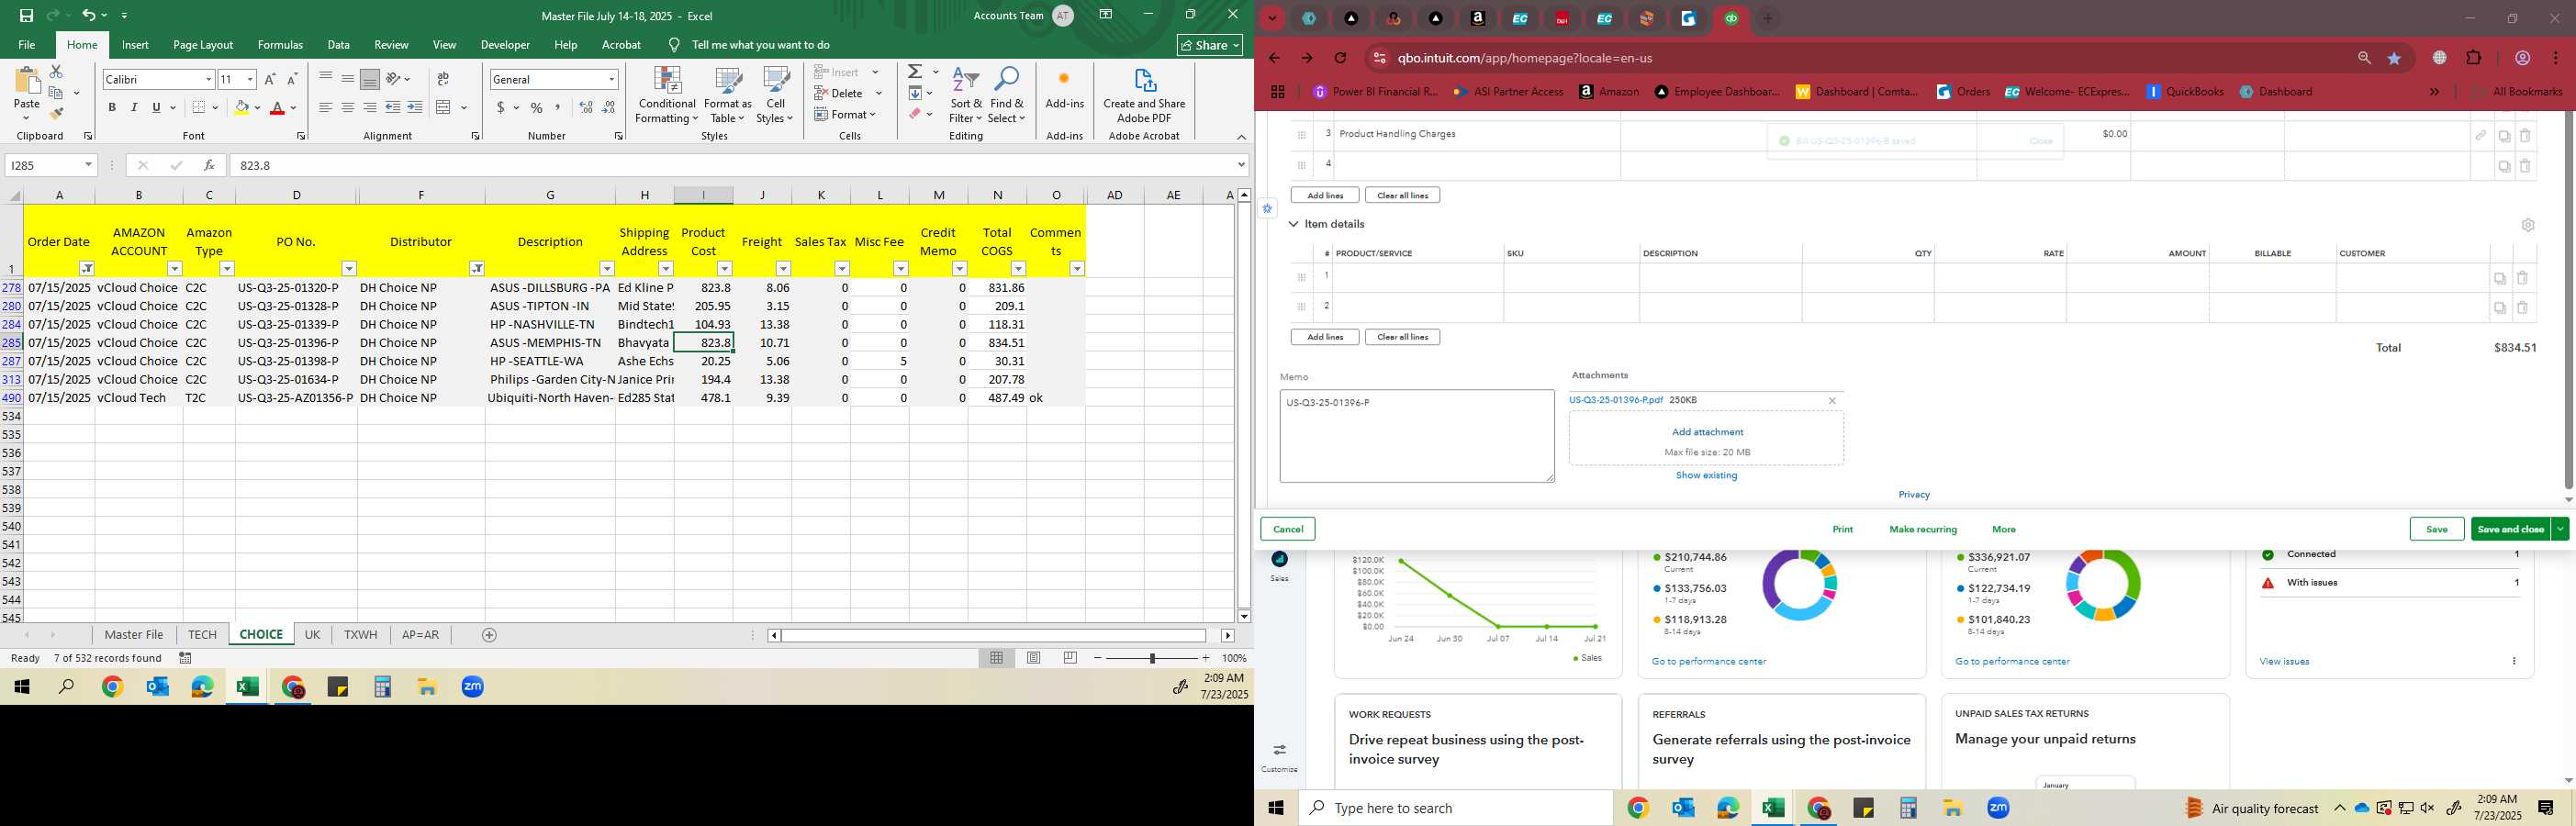Open Windows Start in right taskbar

(x=1276, y=808)
